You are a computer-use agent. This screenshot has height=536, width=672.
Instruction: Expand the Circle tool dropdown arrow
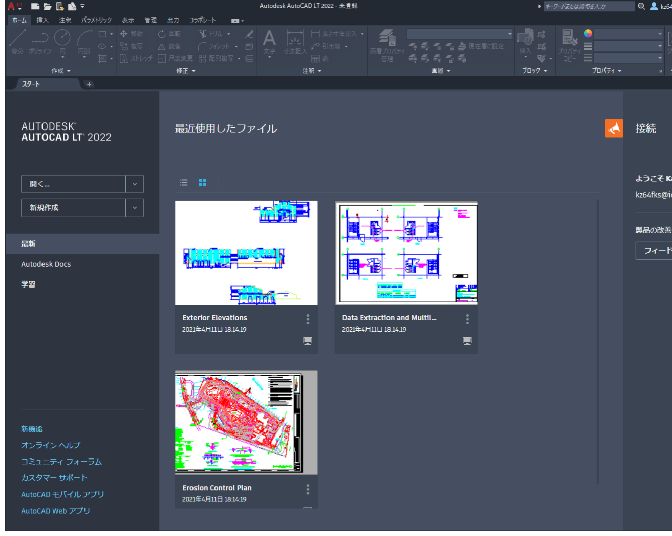click(63, 57)
